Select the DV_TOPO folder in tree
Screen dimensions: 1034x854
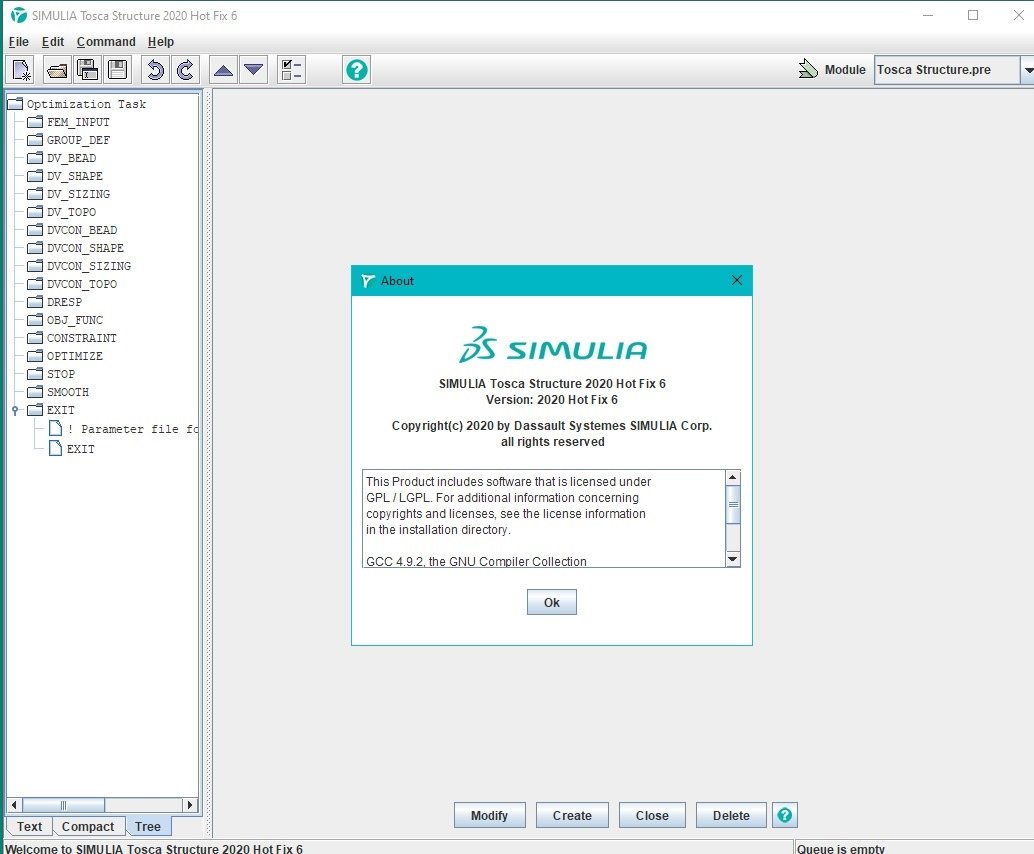point(71,212)
